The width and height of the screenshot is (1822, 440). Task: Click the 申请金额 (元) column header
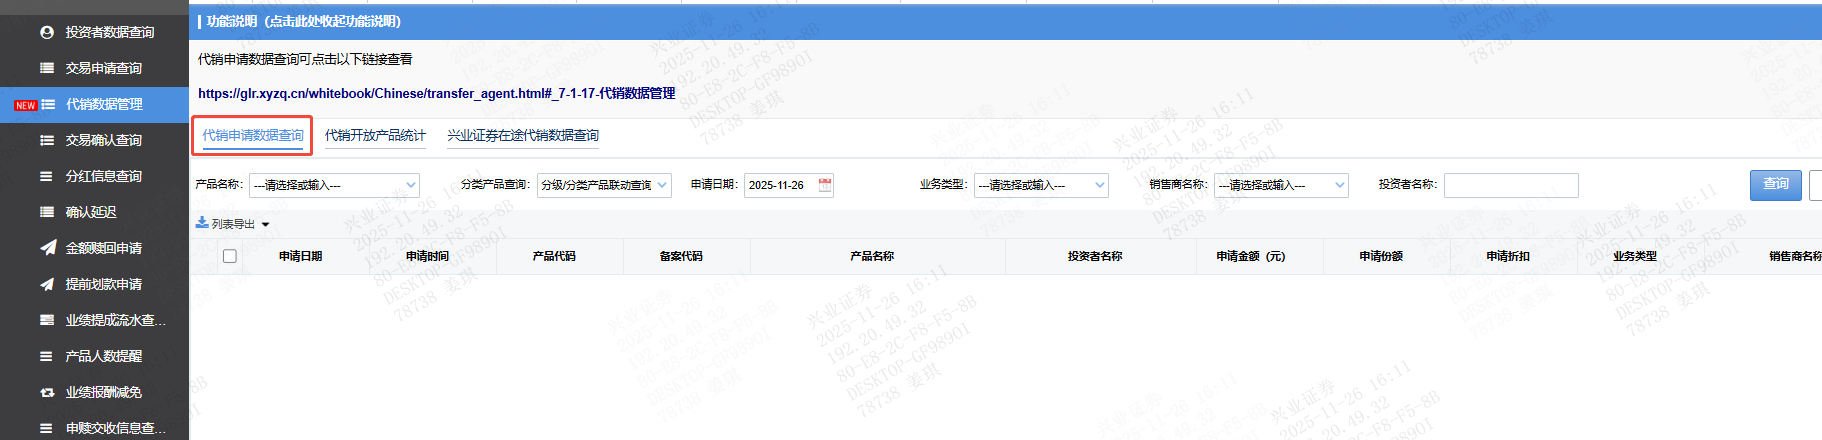click(x=1251, y=256)
